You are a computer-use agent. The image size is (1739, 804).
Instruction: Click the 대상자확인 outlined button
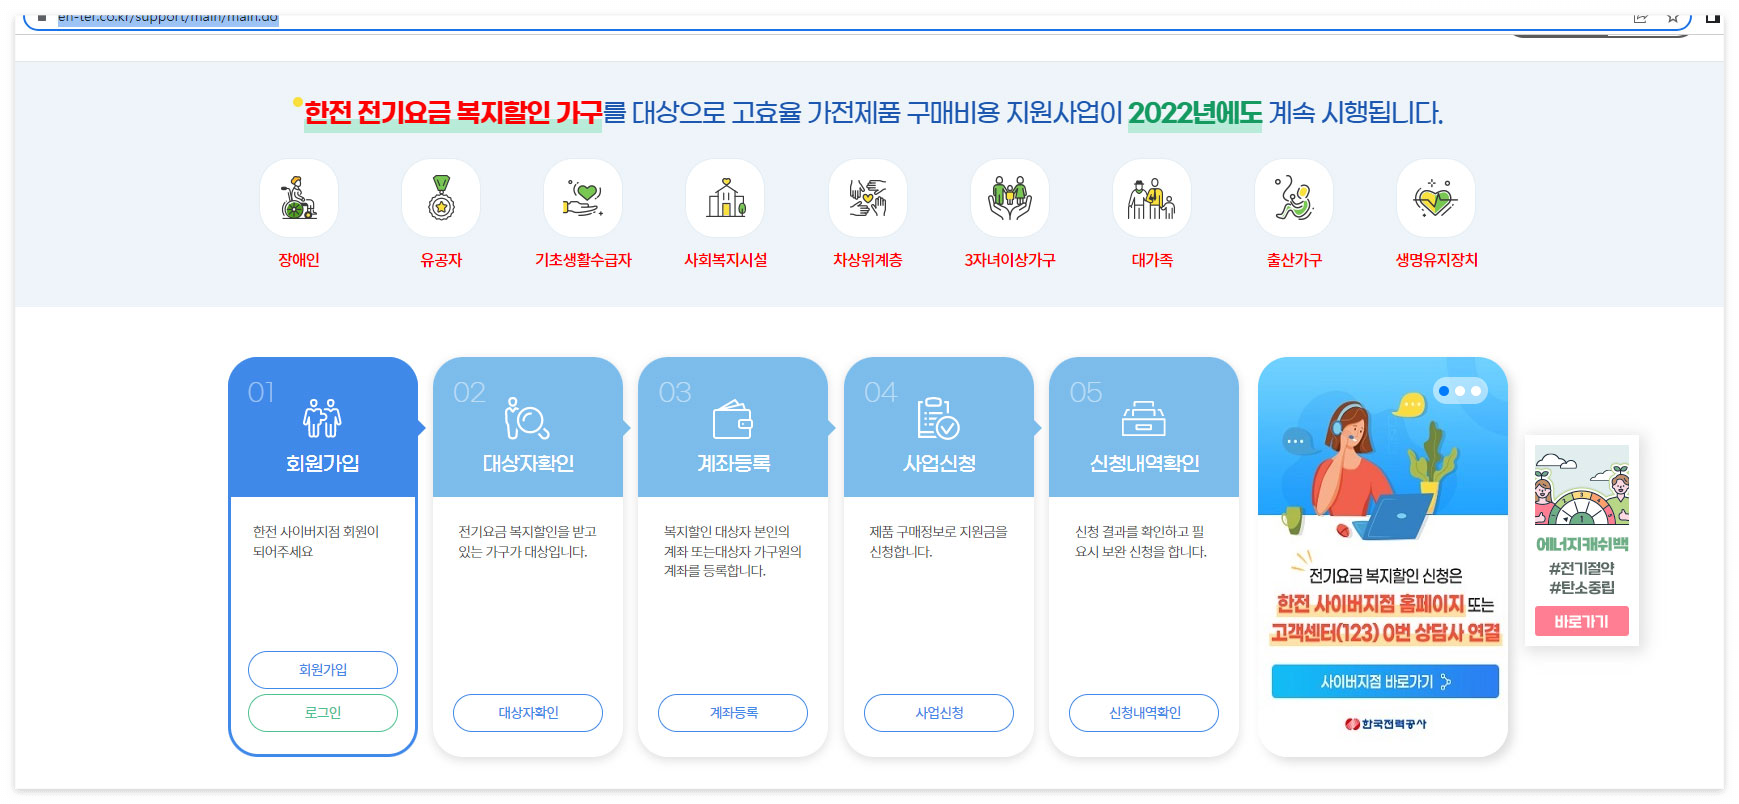coord(528,713)
